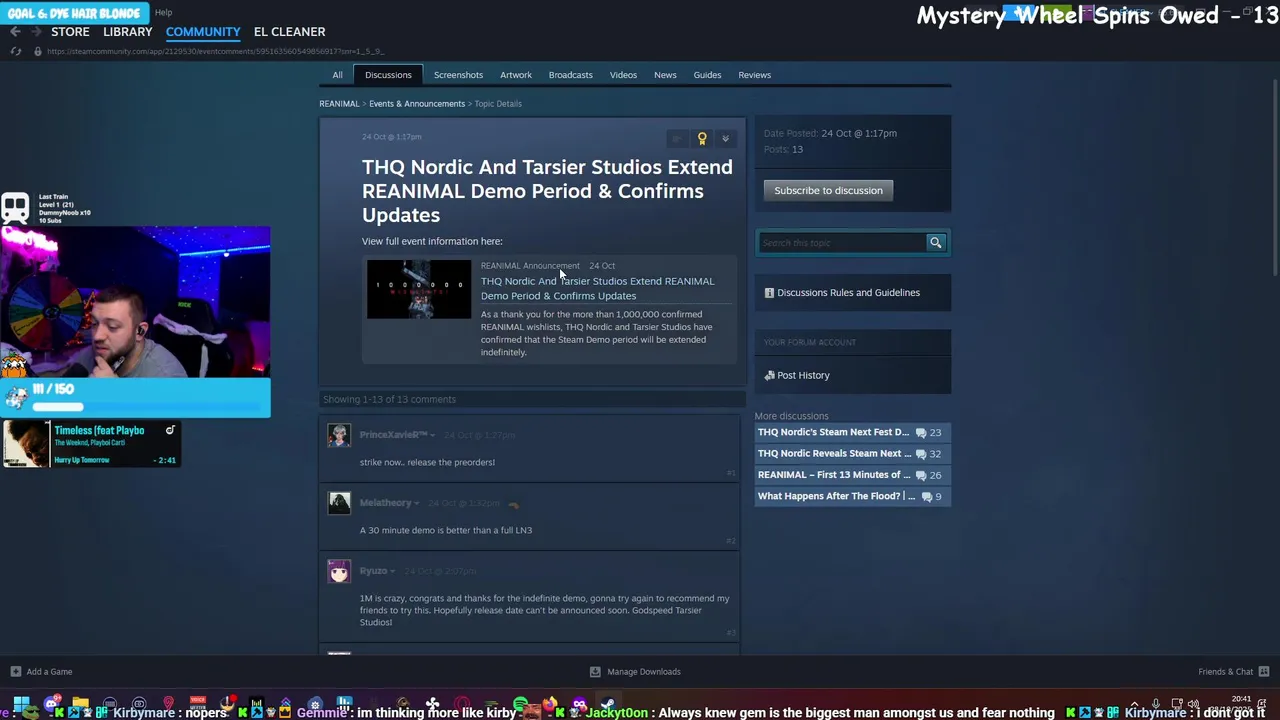Viewport: 1280px width, 720px height.
Task: Click comment text 'strike now.. release the preorders!'
Action: click(x=427, y=462)
